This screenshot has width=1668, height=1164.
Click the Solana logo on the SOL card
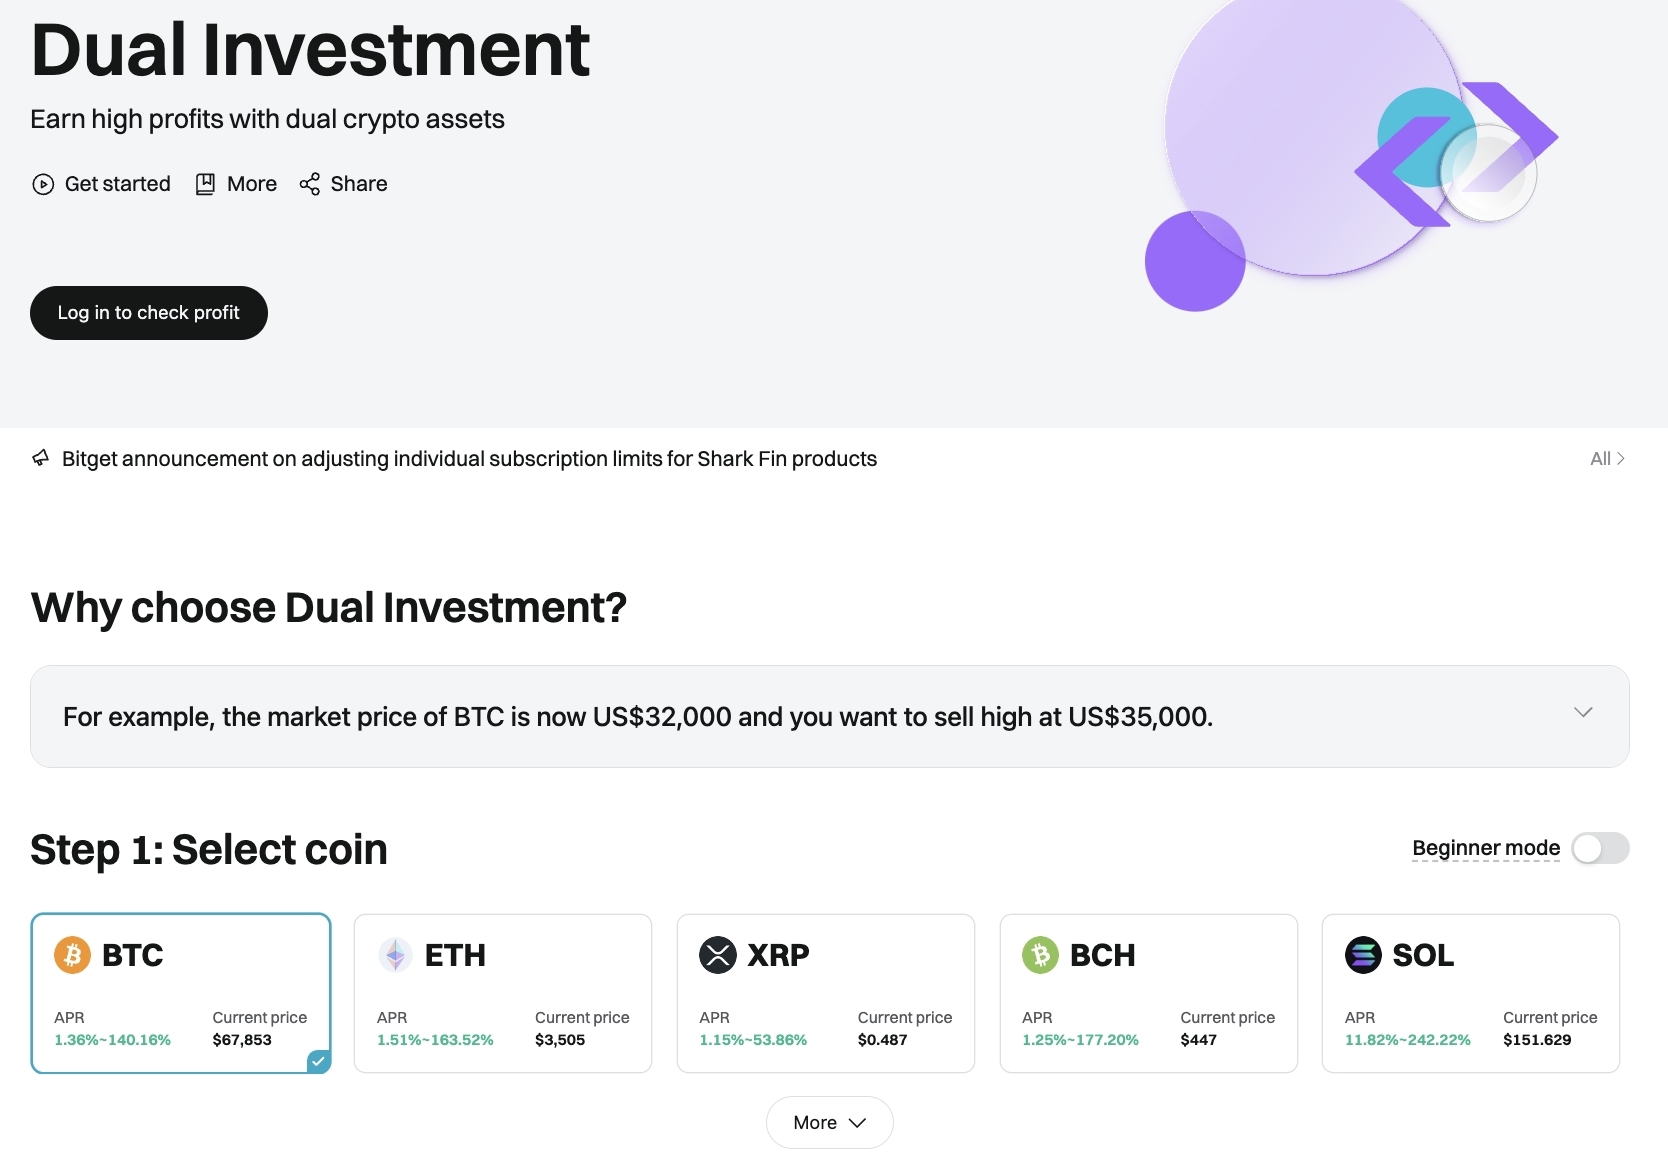pos(1363,955)
